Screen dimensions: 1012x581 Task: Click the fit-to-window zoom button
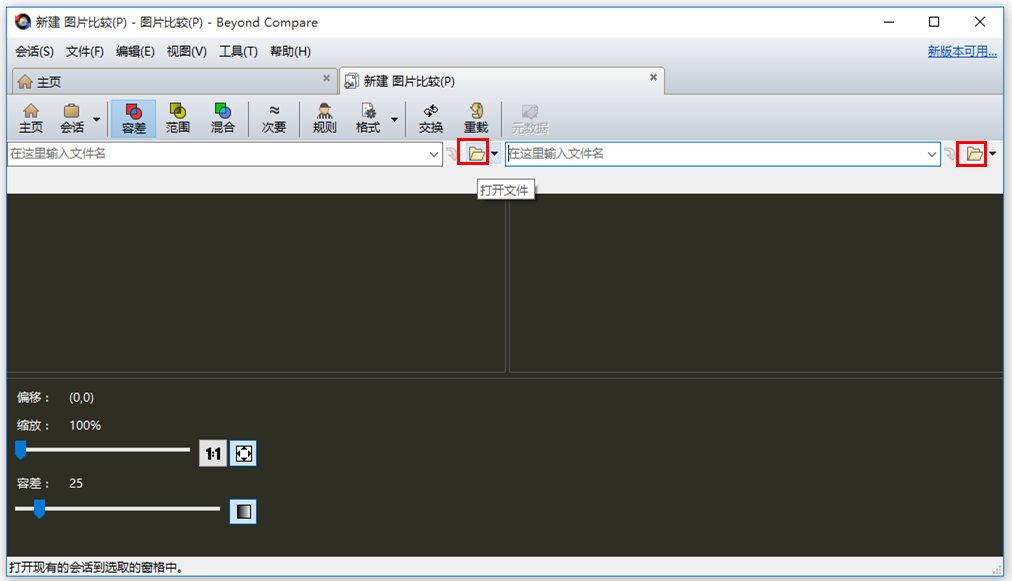243,454
